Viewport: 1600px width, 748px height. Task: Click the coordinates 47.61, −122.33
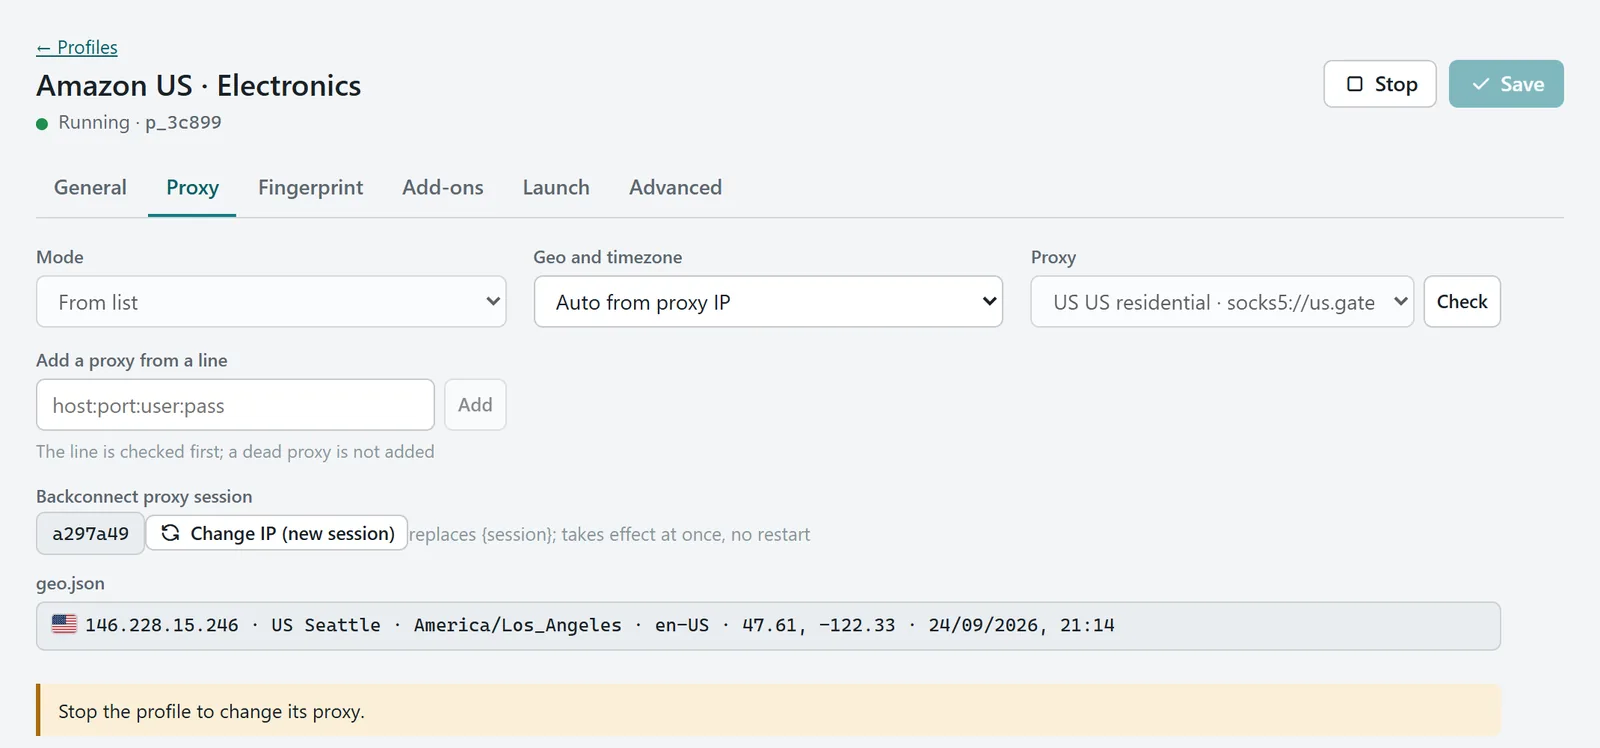tap(819, 625)
